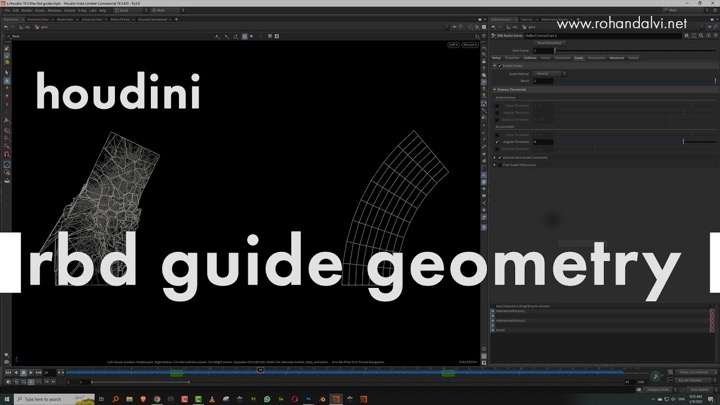Toggle the Enable Guides checkbox
The image size is (720, 405).
tap(500, 66)
